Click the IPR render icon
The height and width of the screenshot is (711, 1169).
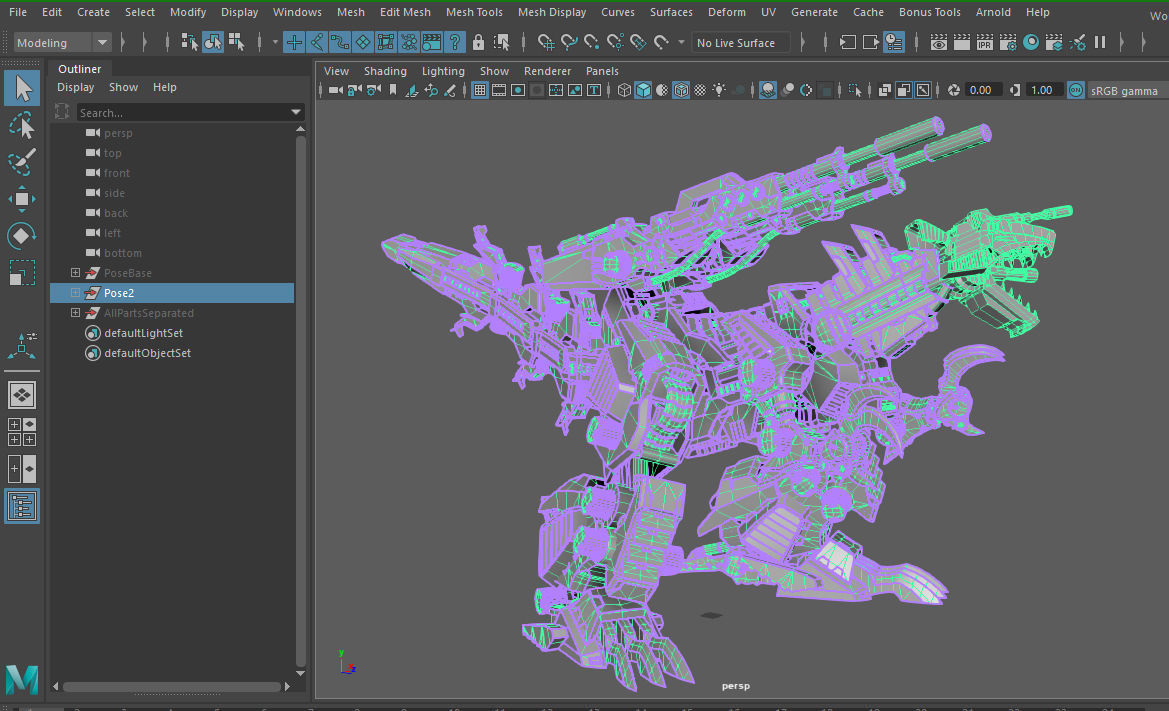(x=984, y=42)
